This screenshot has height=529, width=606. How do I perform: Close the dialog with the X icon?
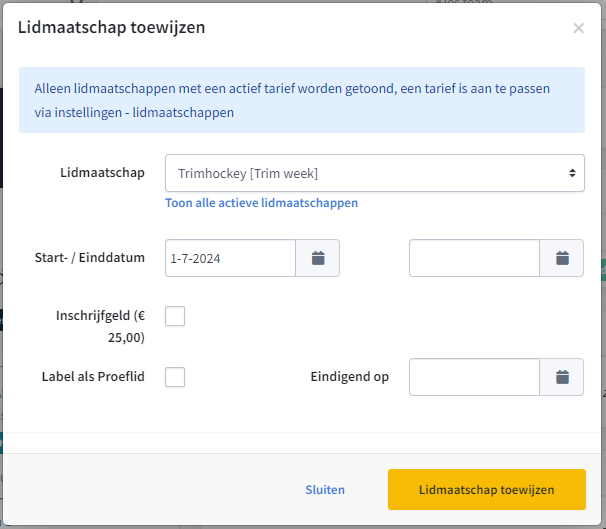(x=579, y=28)
